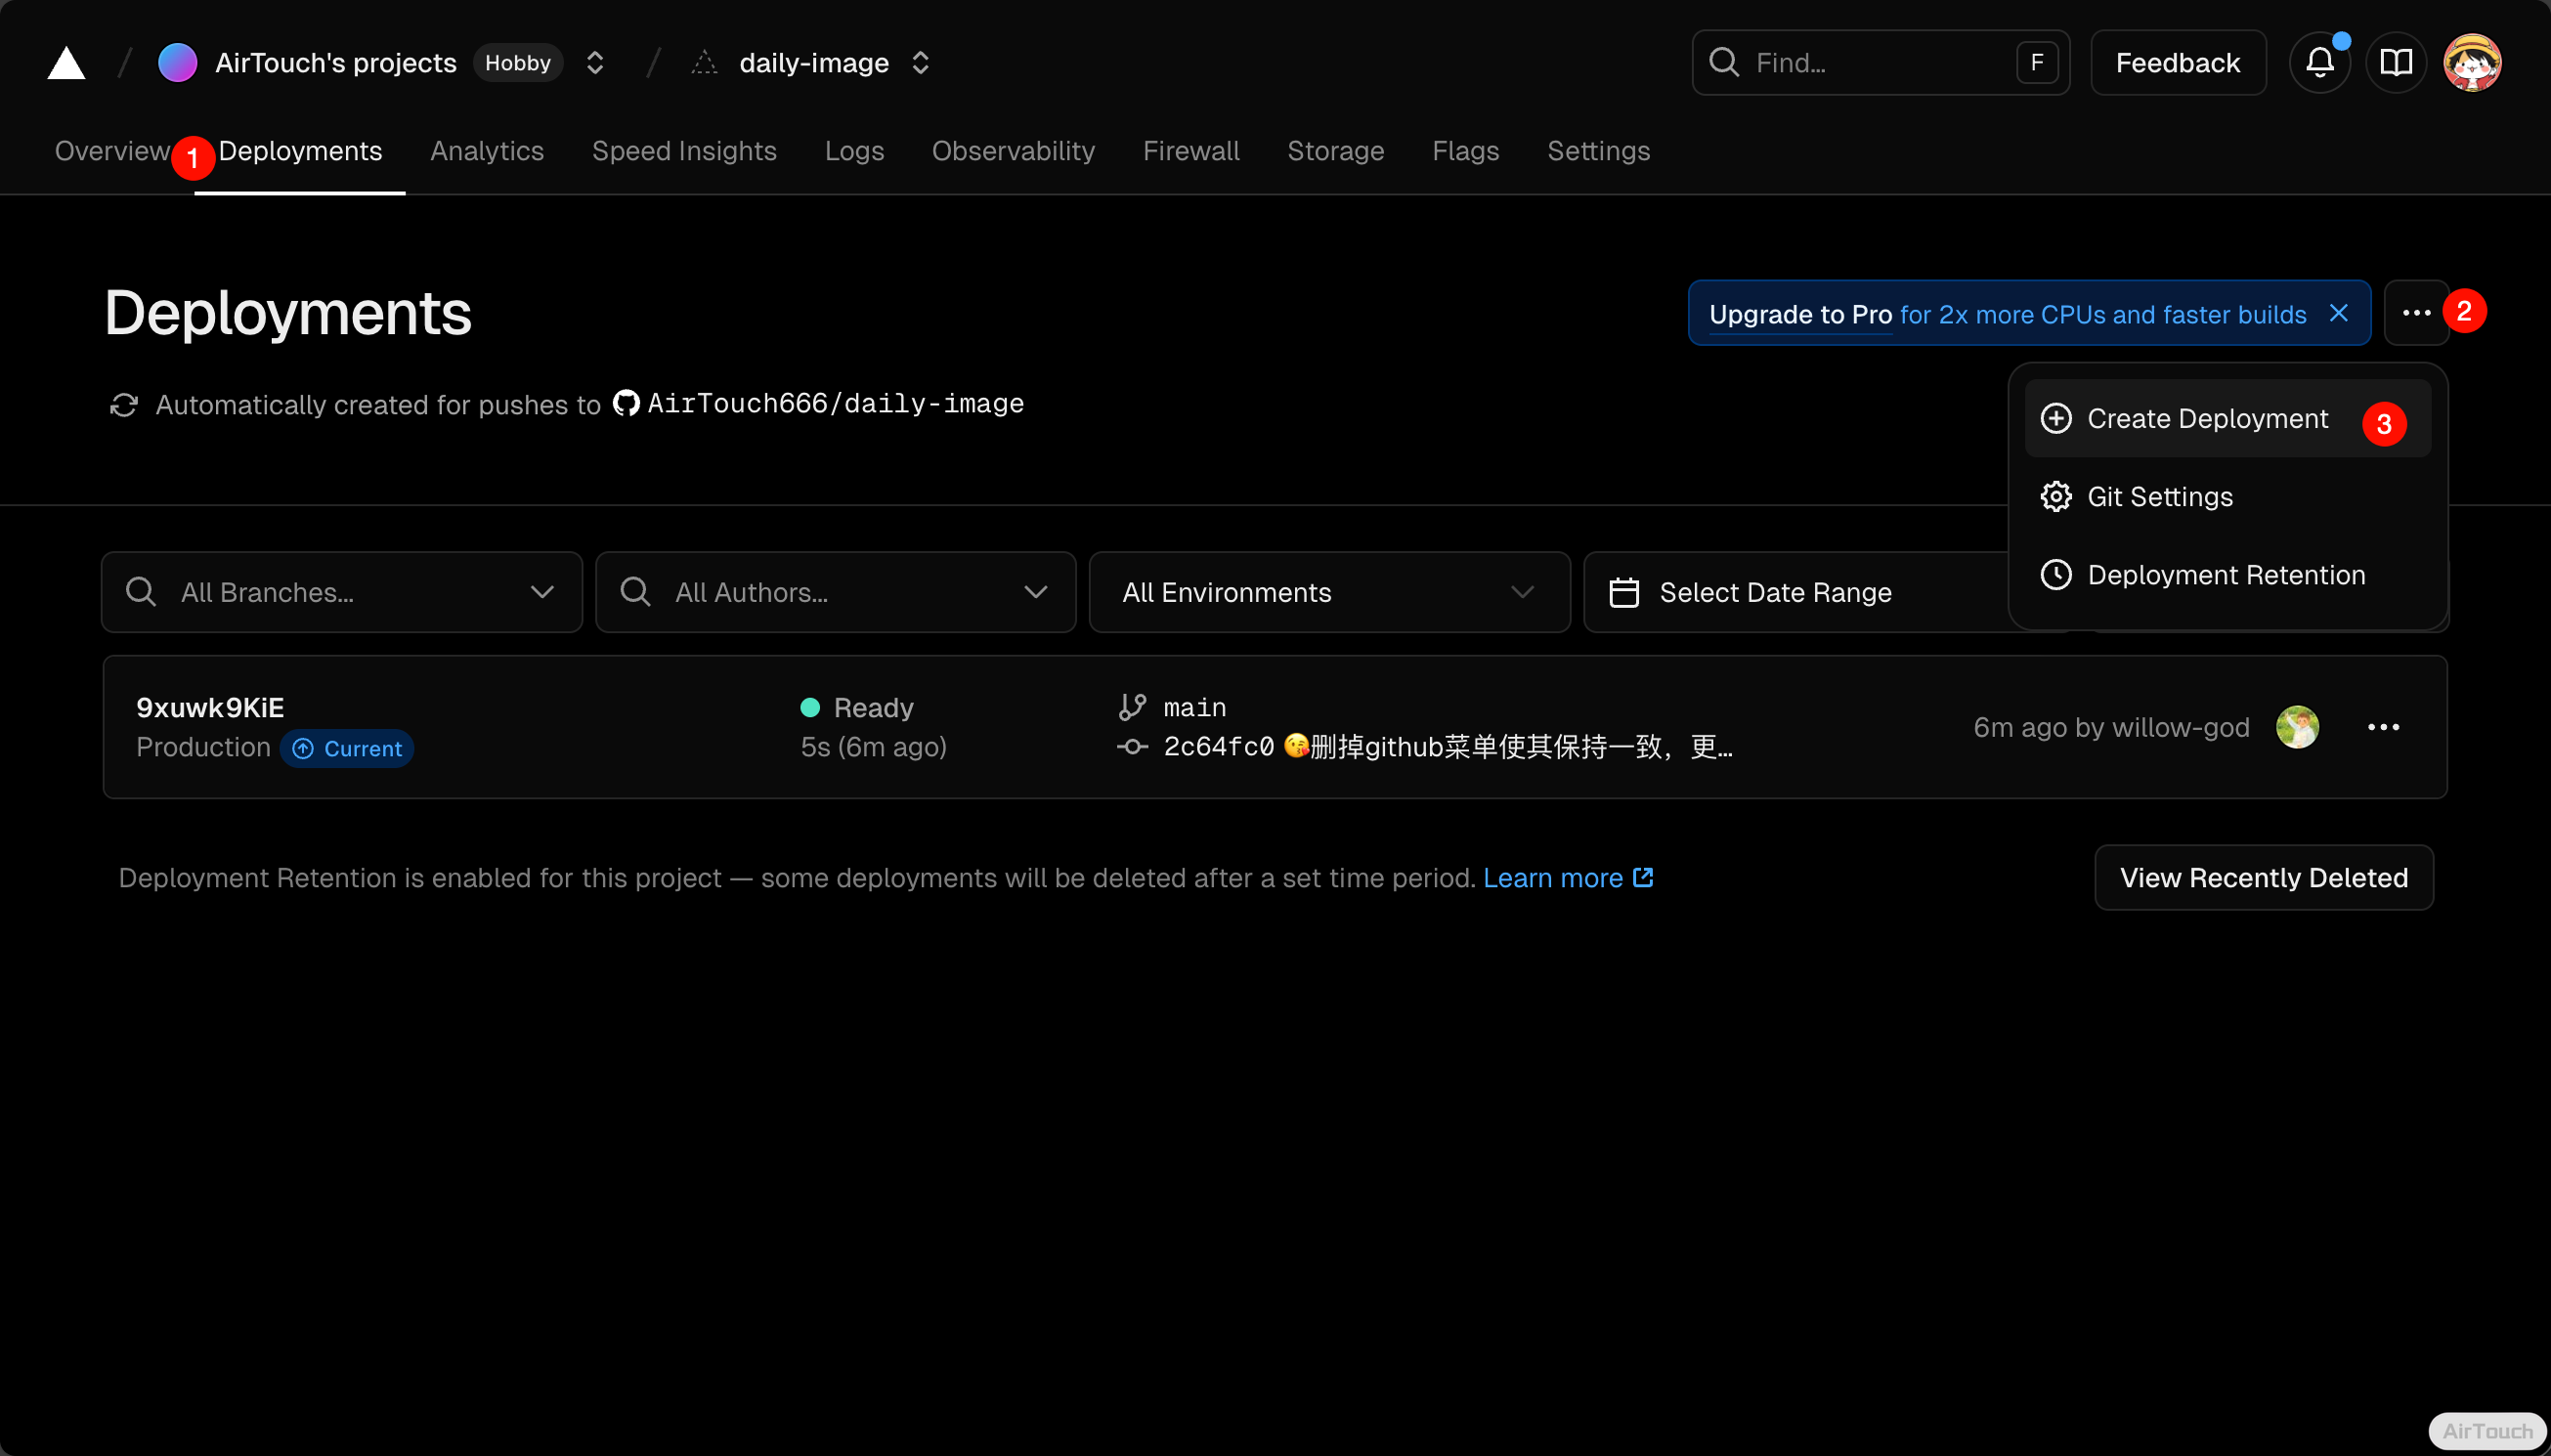Open the notifications bell

click(2319, 63)
